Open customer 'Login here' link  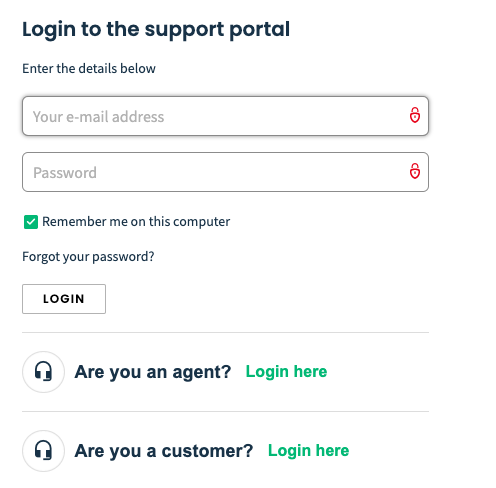(x=309, y=451)
